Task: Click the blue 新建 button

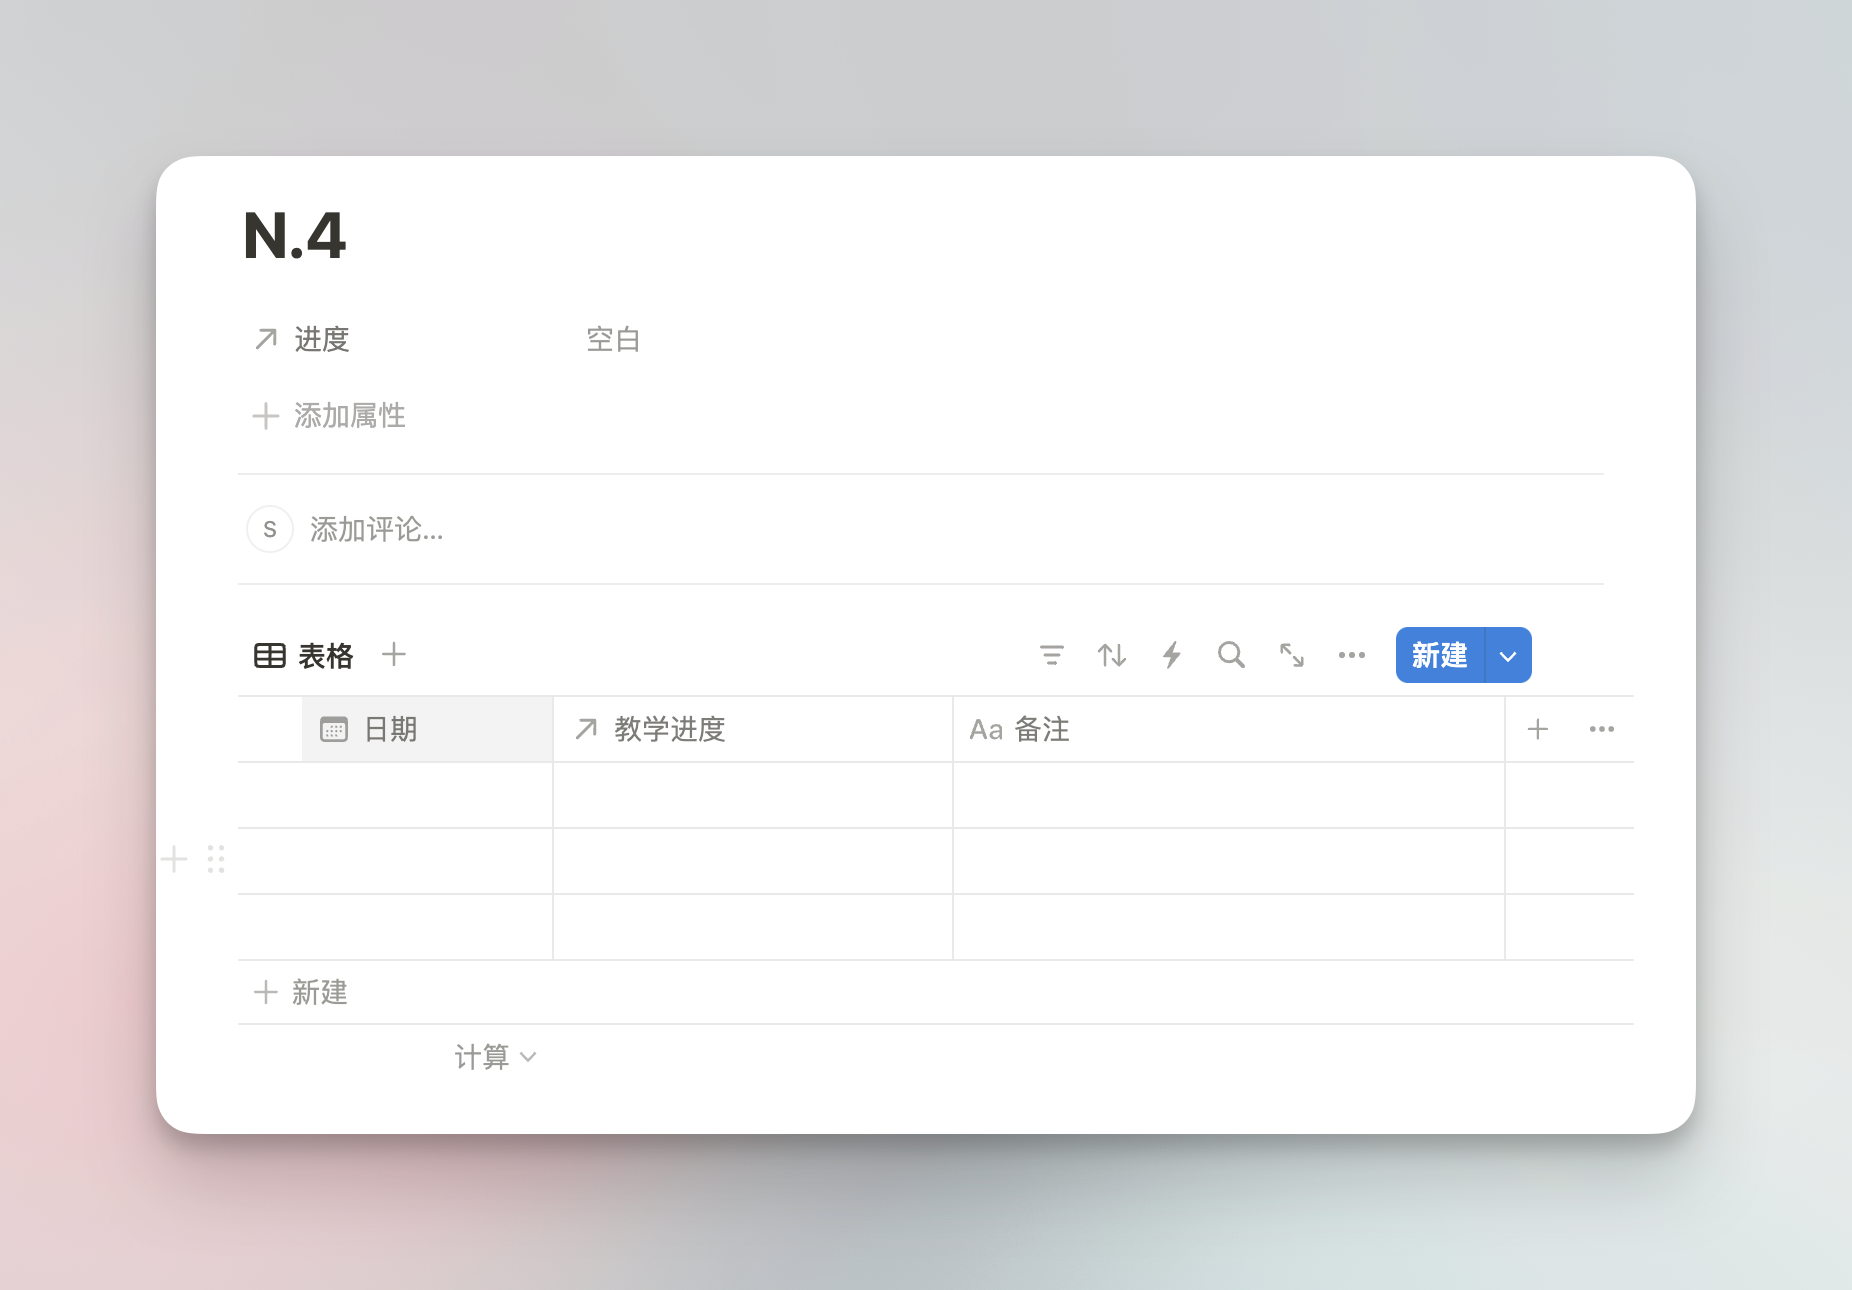Action: coord(1439,655)
